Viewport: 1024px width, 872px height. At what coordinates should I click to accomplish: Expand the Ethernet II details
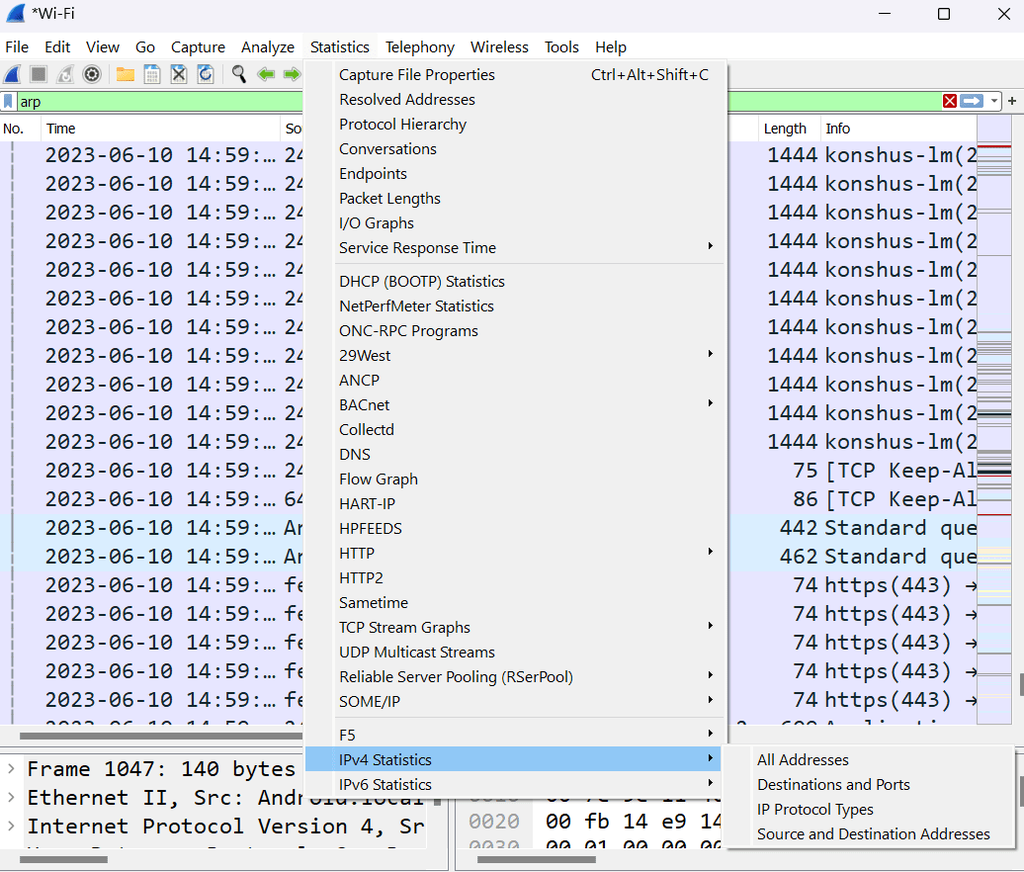point(10,798)
